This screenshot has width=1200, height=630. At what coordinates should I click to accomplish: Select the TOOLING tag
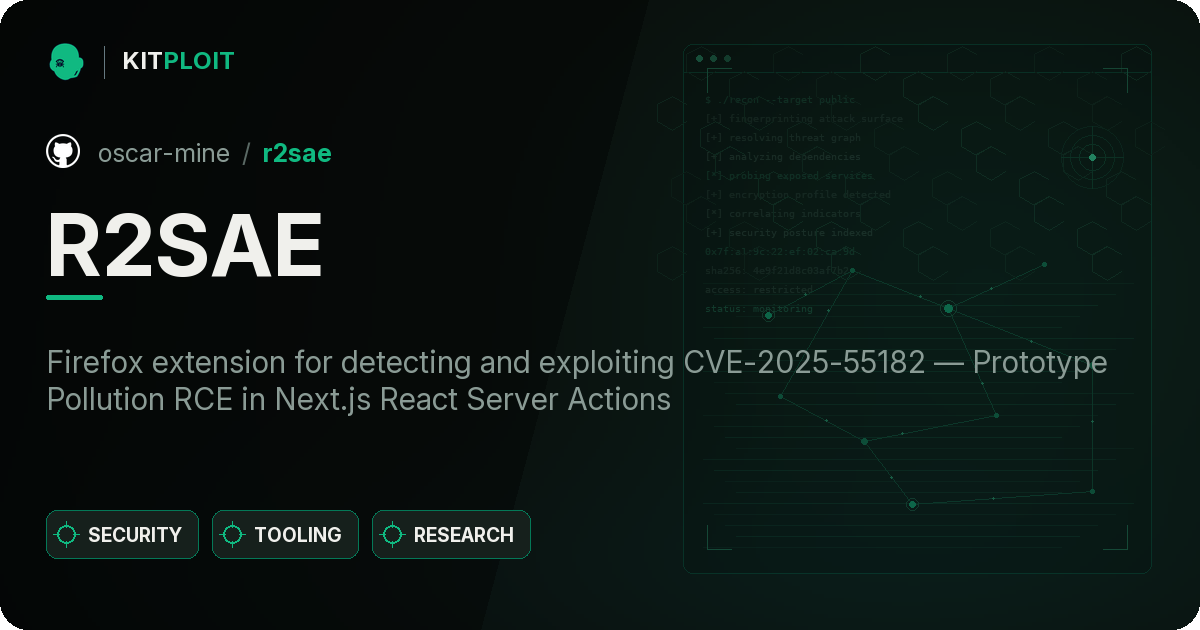(285, 535)
